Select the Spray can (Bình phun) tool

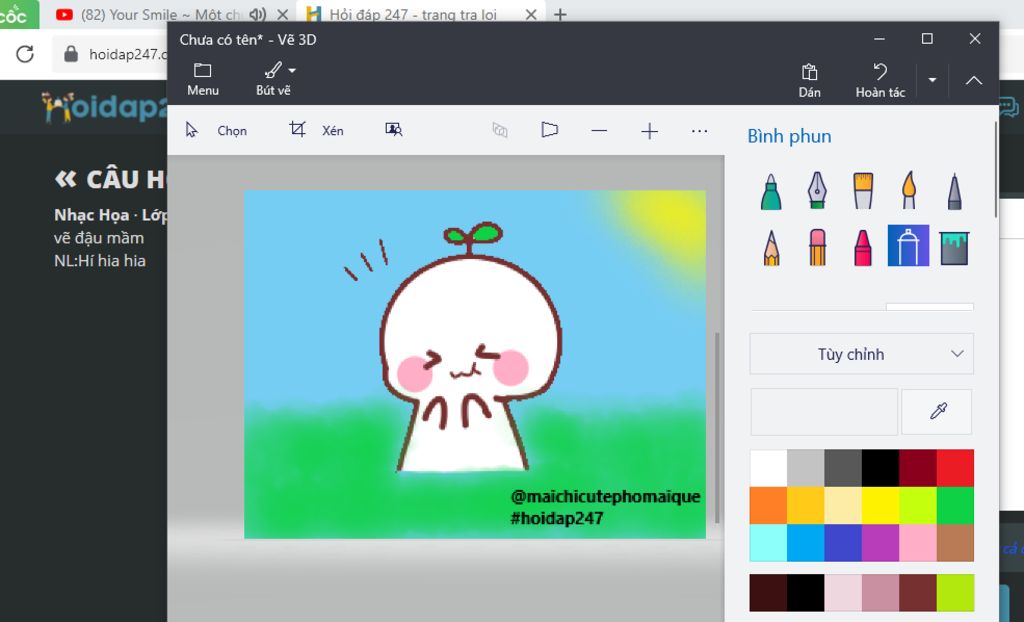click(908, 246)
